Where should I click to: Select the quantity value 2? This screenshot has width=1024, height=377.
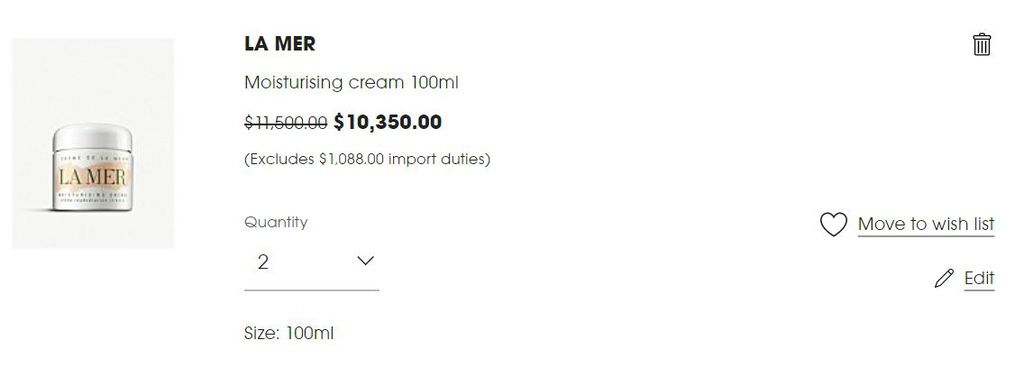pyautogui.click(x=263, y=262)
